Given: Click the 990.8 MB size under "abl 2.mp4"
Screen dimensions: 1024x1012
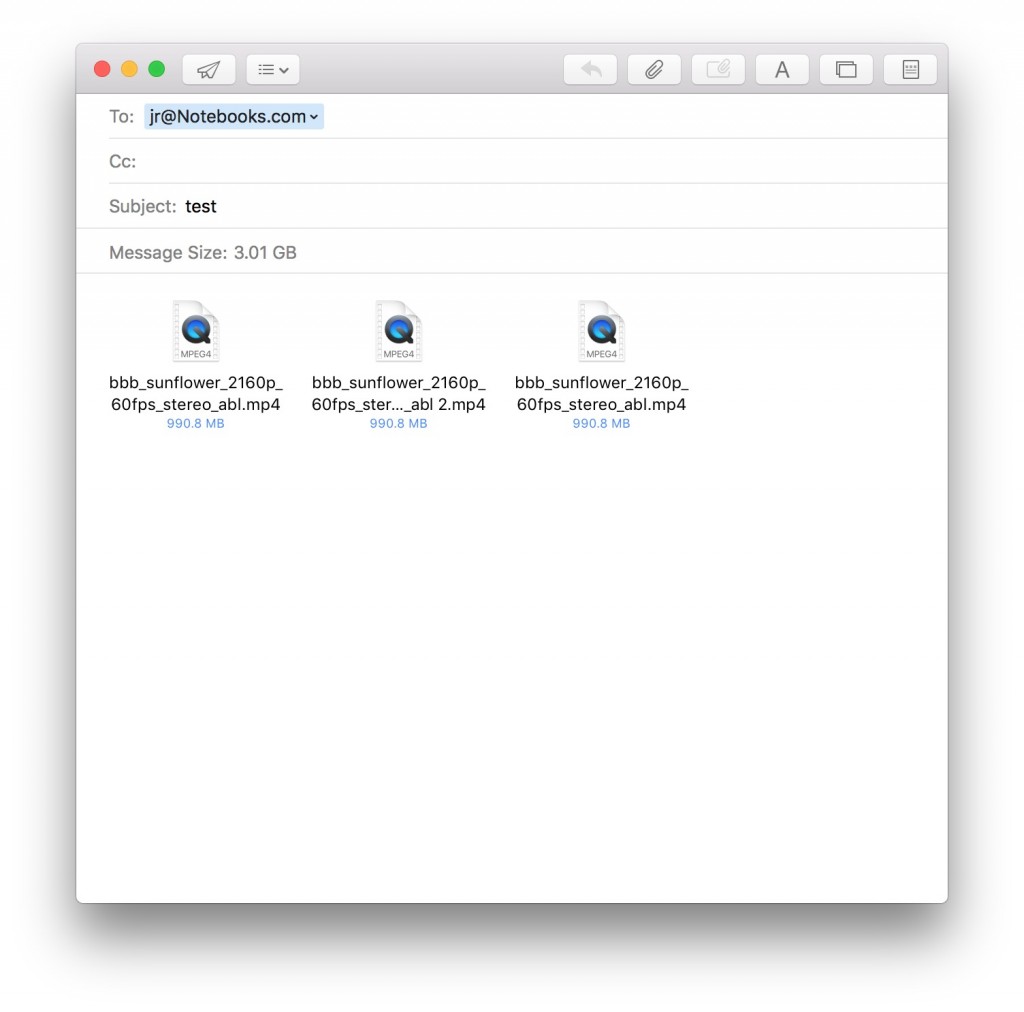Looking at the screenshot, I should click(x=398, y=423).
